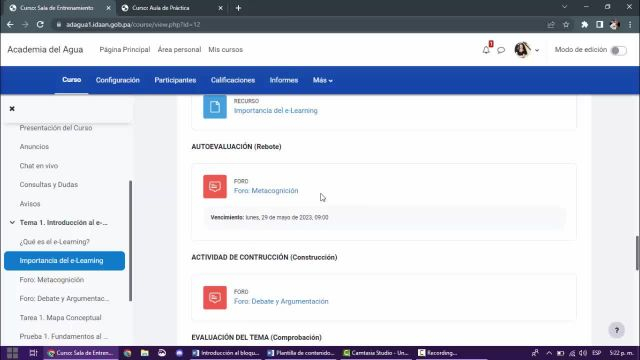Screen dimensions: 640x360
Task: Select Tarea 1. Mapa Conceptual in index
Action: pyautogui.click(x=60, y=318)
